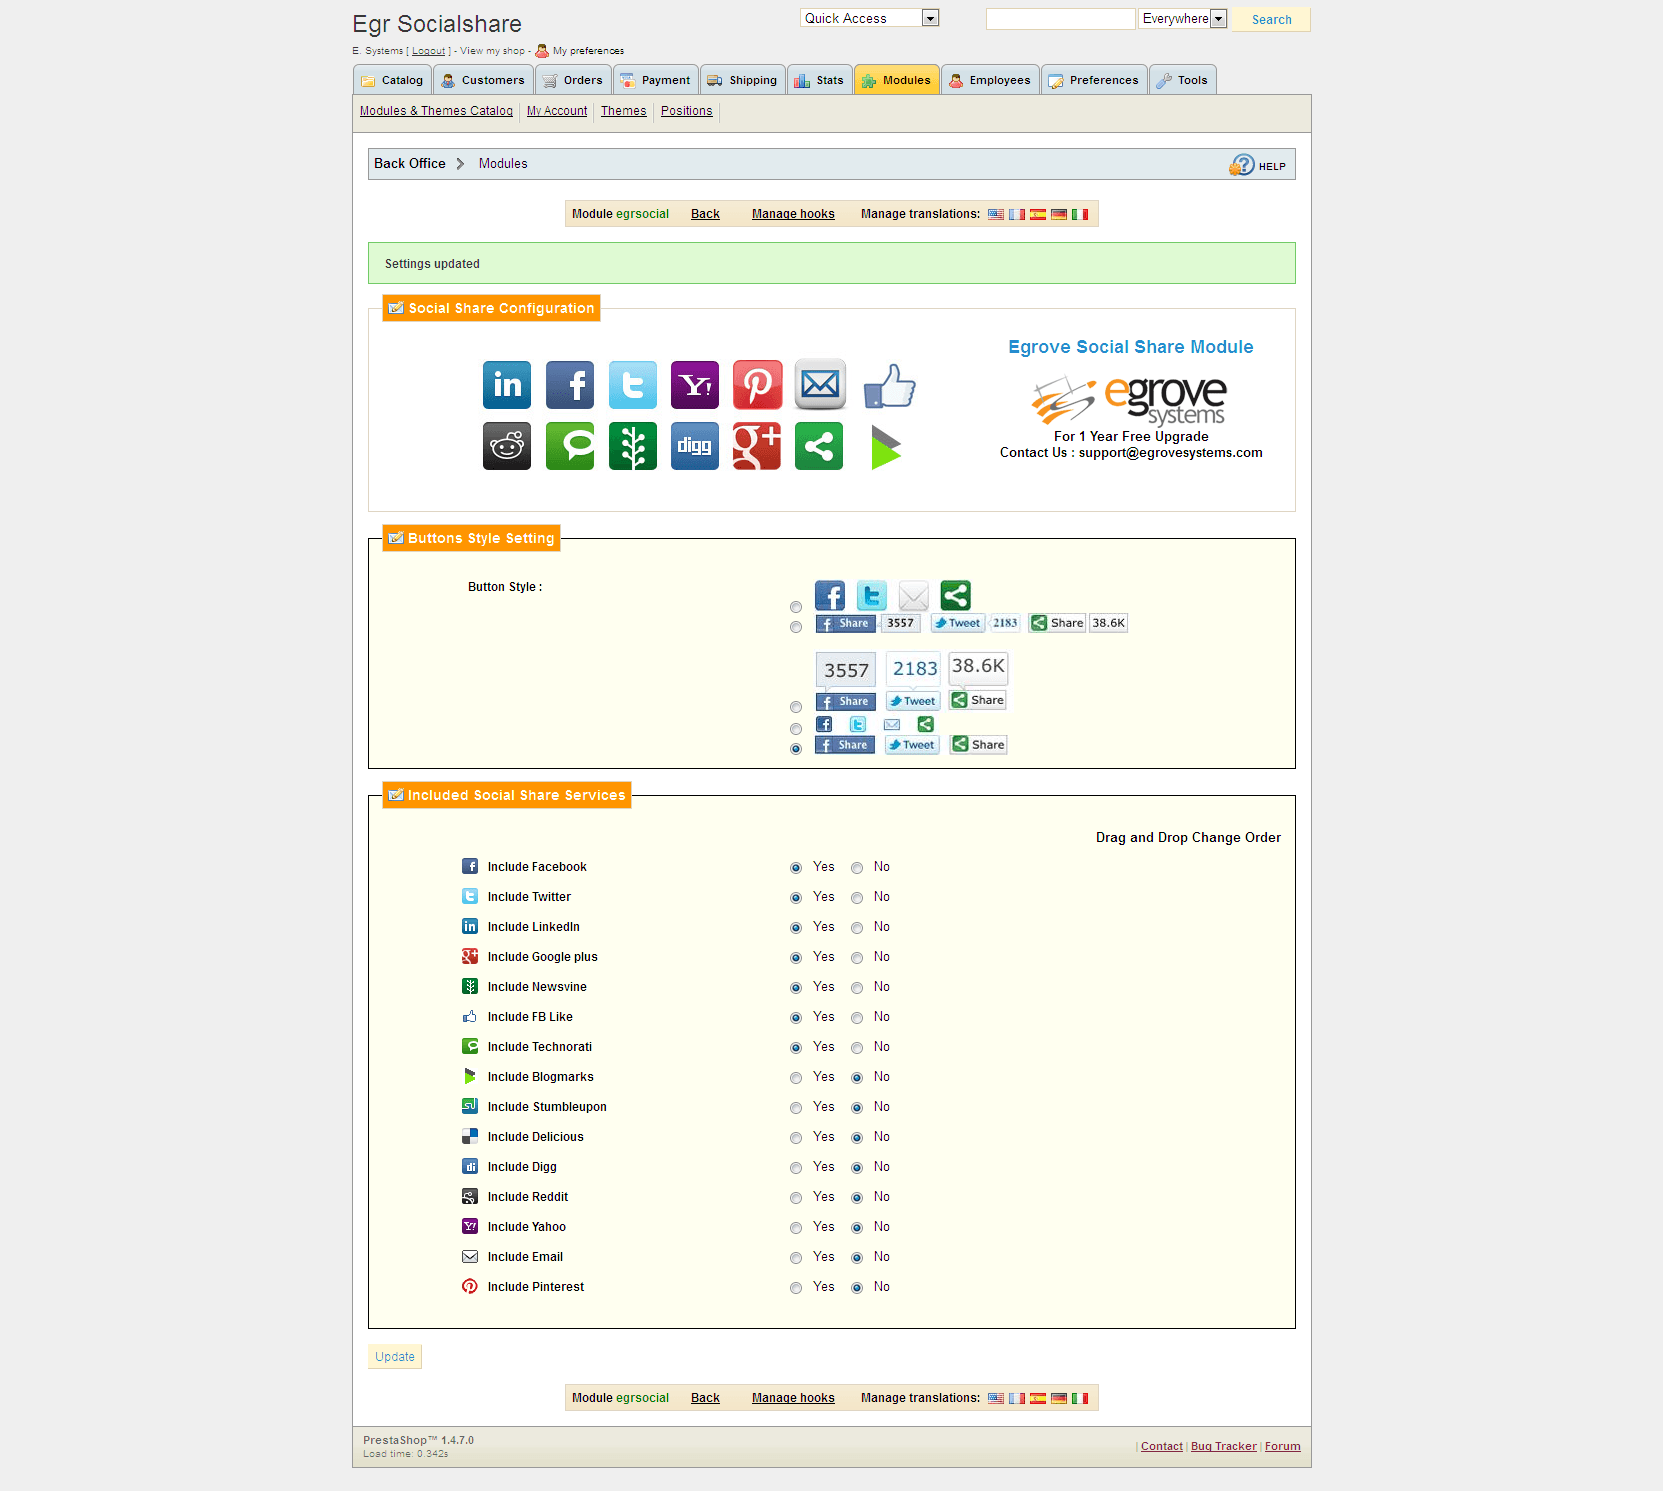Open the Orders tab

coord(573,80)
